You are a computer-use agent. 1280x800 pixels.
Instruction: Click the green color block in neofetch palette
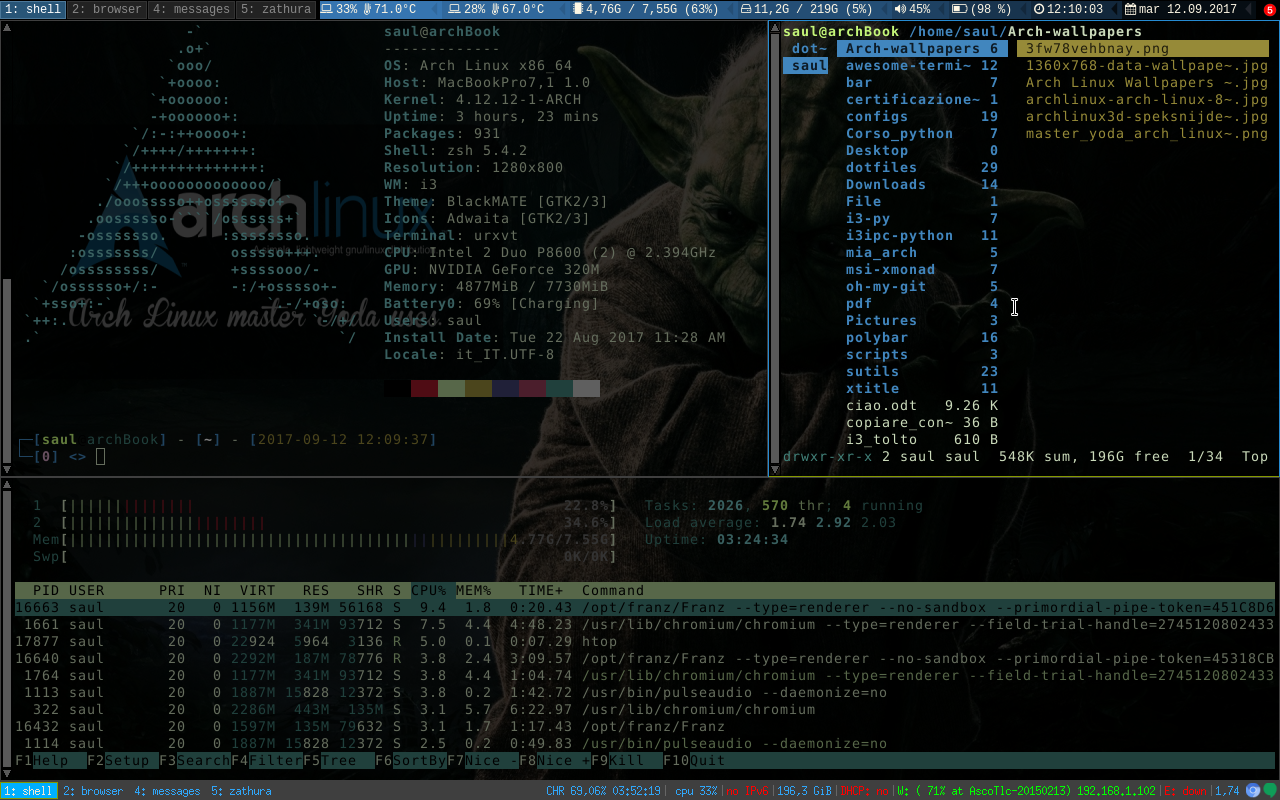click(451, 388)
